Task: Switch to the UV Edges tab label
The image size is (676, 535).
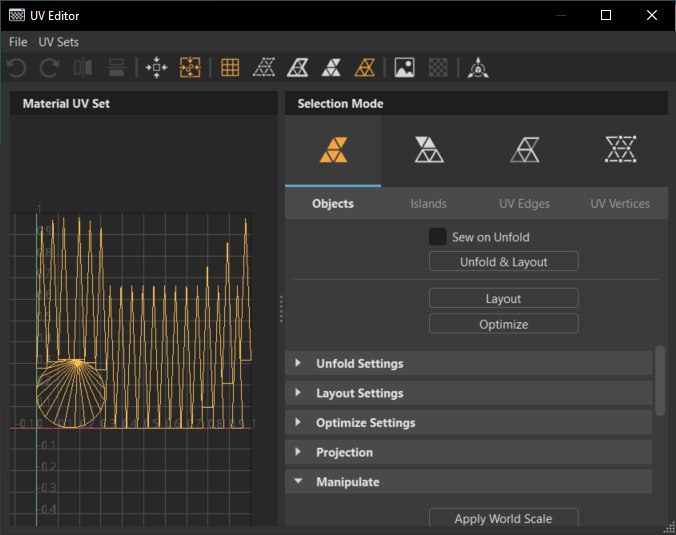Action: tap(525, 203)
